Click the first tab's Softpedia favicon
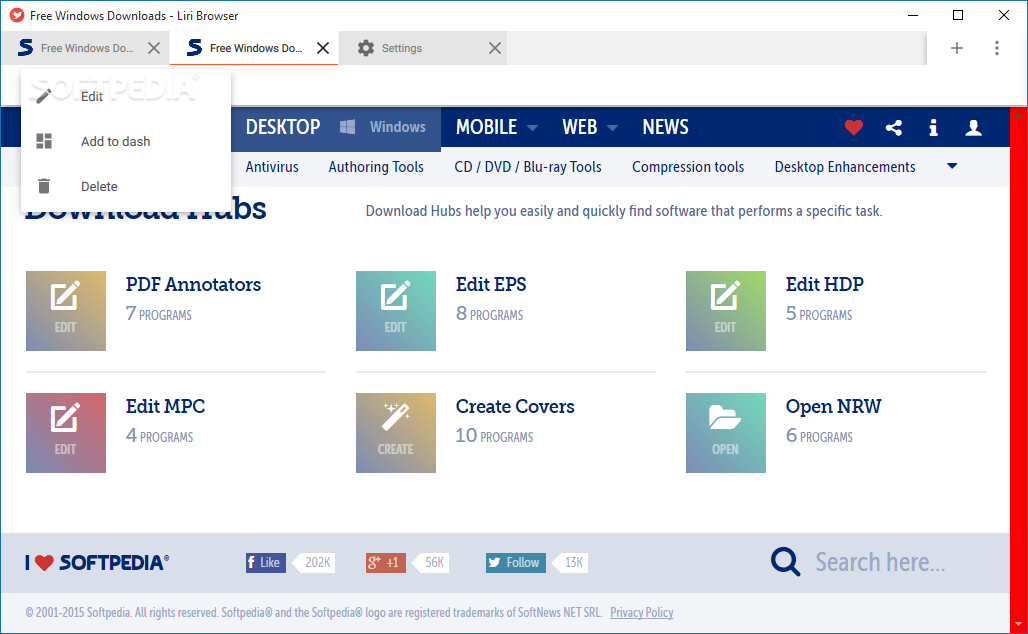The image size is (1028, 634). [26, 48]
